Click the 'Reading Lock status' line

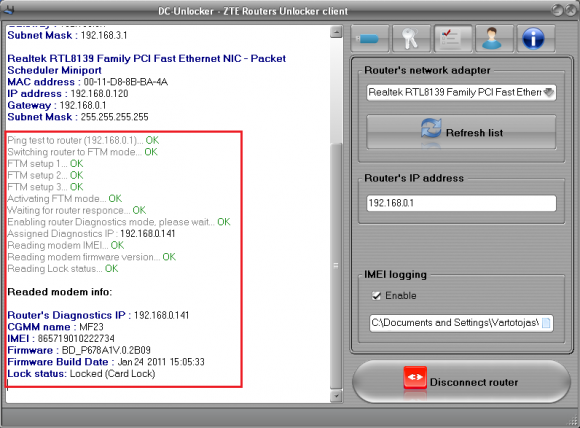[63, 269]
